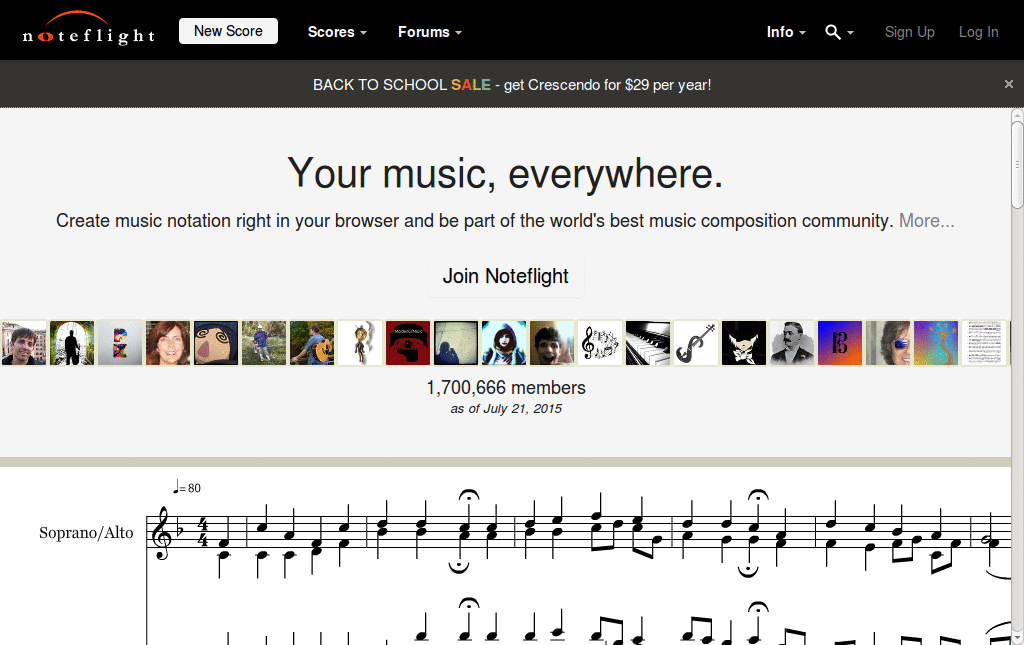The height and width of the screenshot is (645, 1024).
Task: Open avatar with treble clef and notes
Action: click(x=600, y=343)
